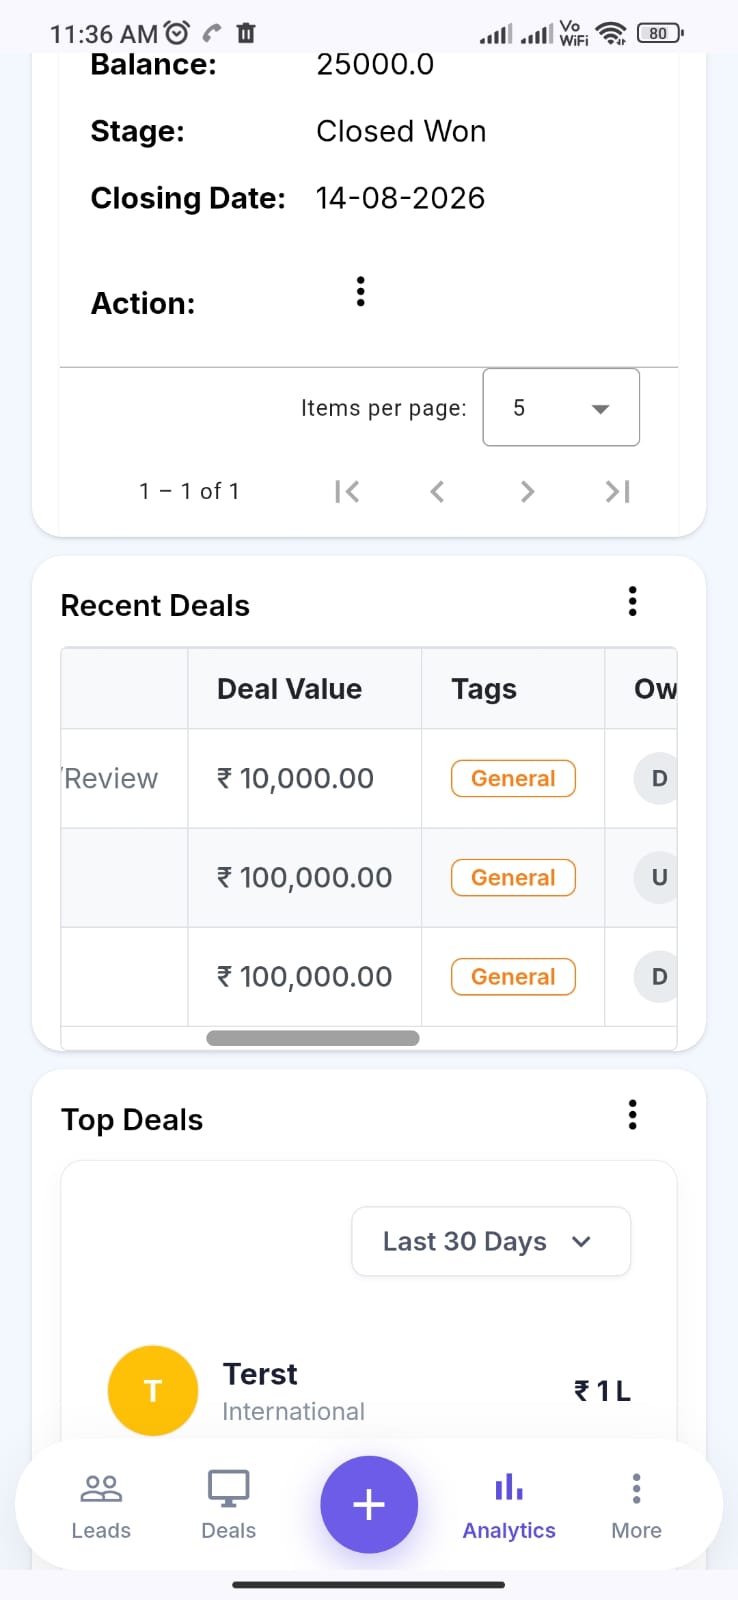Go to next page arrow

(x=527, y=491)
